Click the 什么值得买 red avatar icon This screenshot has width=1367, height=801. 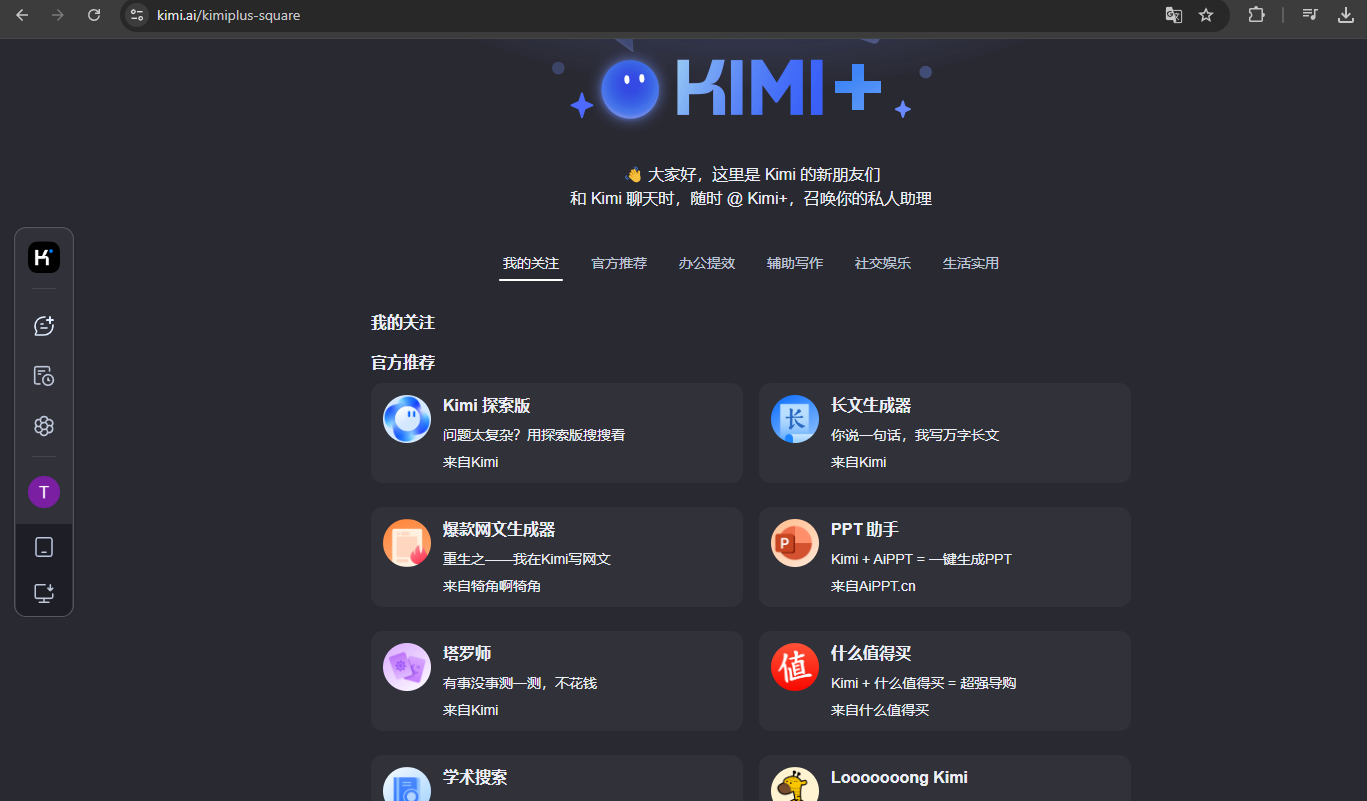pyautogui.click(x=795, y=667)
